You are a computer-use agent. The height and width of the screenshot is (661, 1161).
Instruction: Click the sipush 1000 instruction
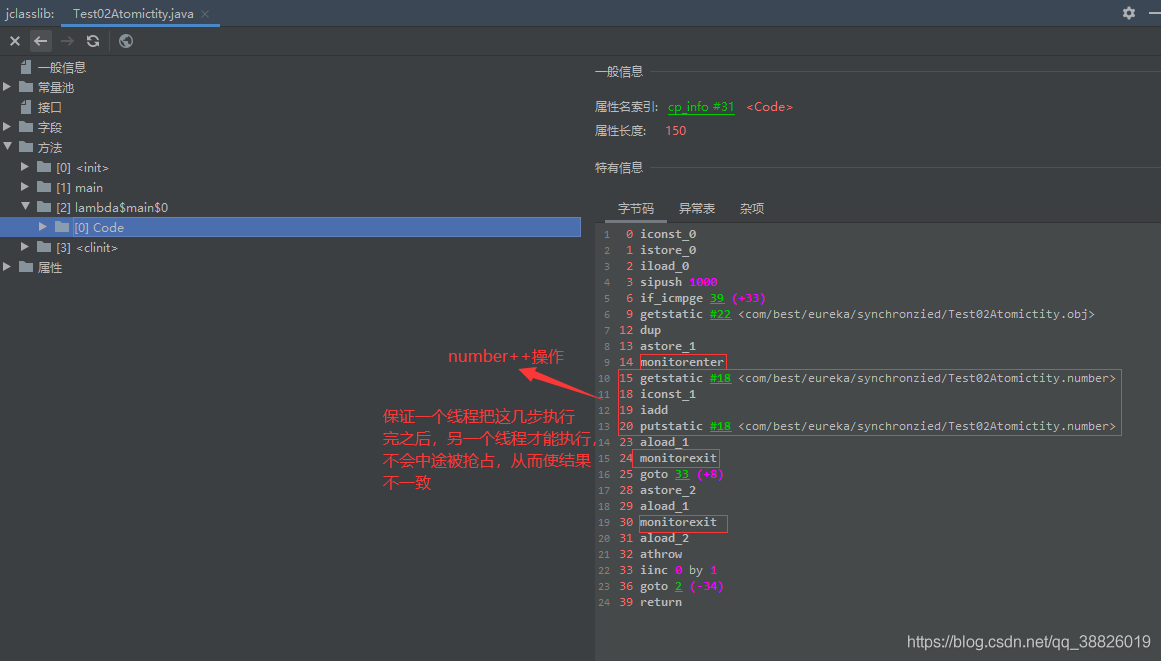pos(678,282)
